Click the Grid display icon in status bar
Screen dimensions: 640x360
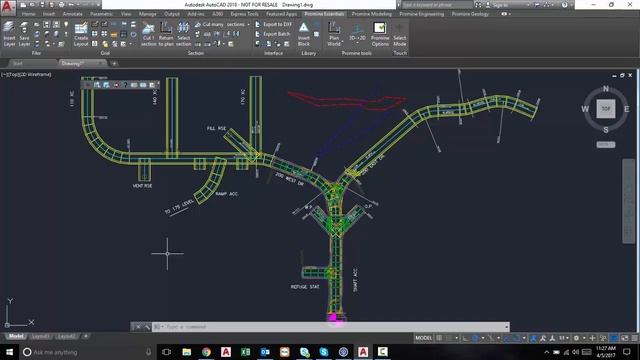439,338
